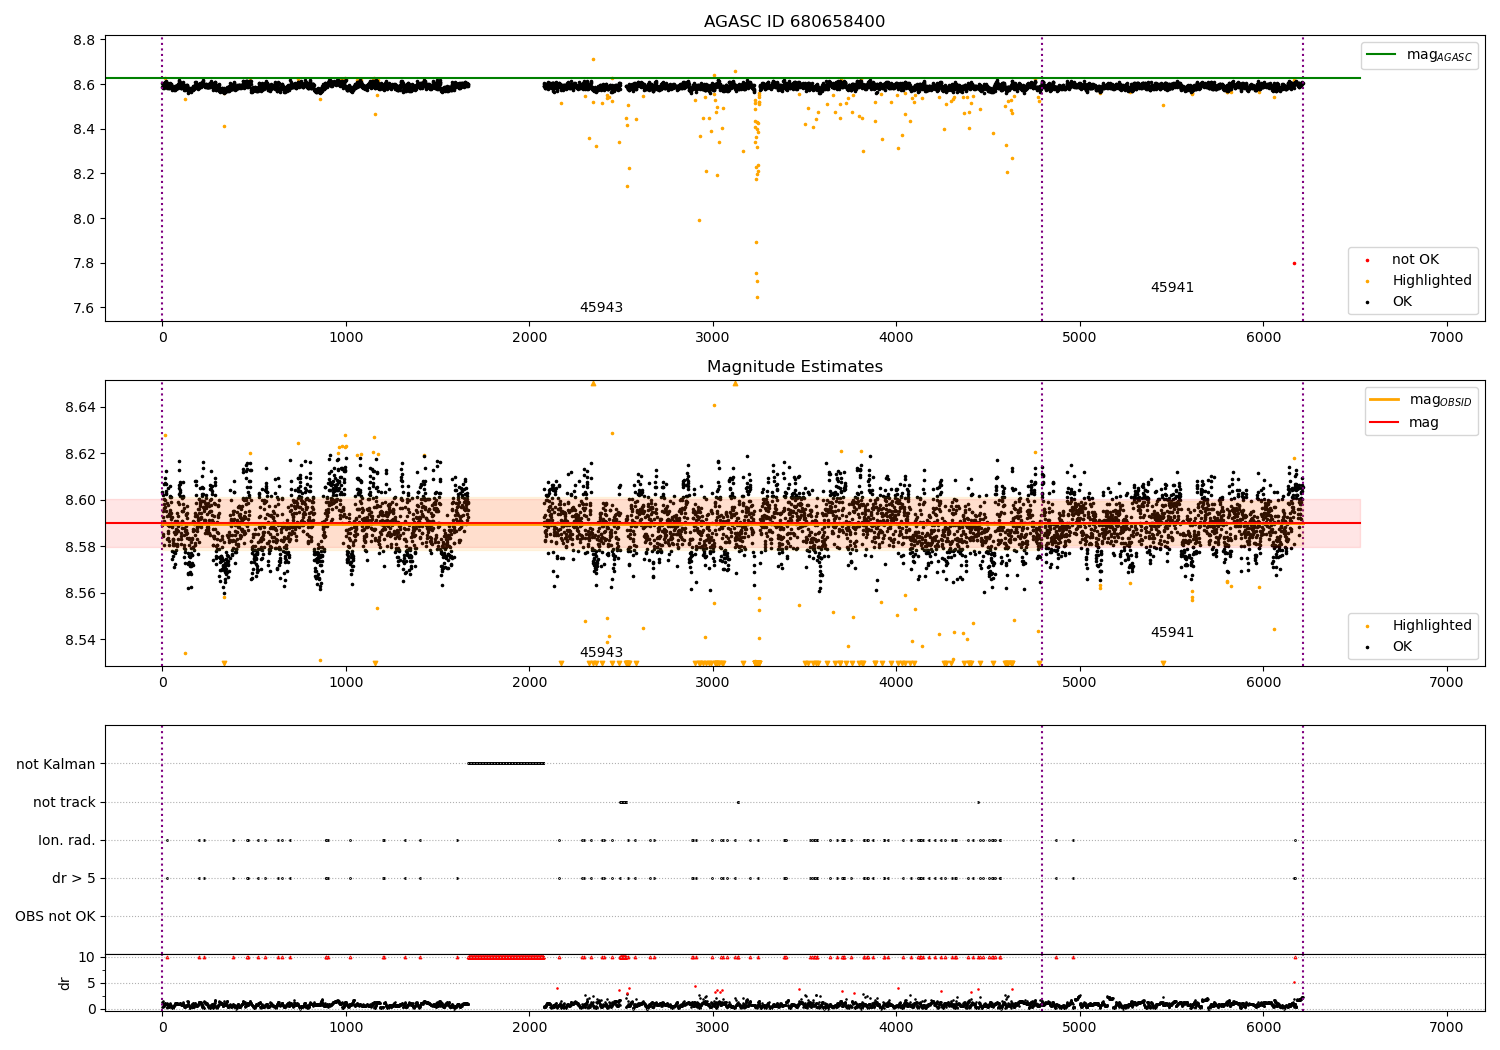Click the '7000' x-axis tick under the top plot
The image size is (1500, 1050).
tap(1447, 337)
